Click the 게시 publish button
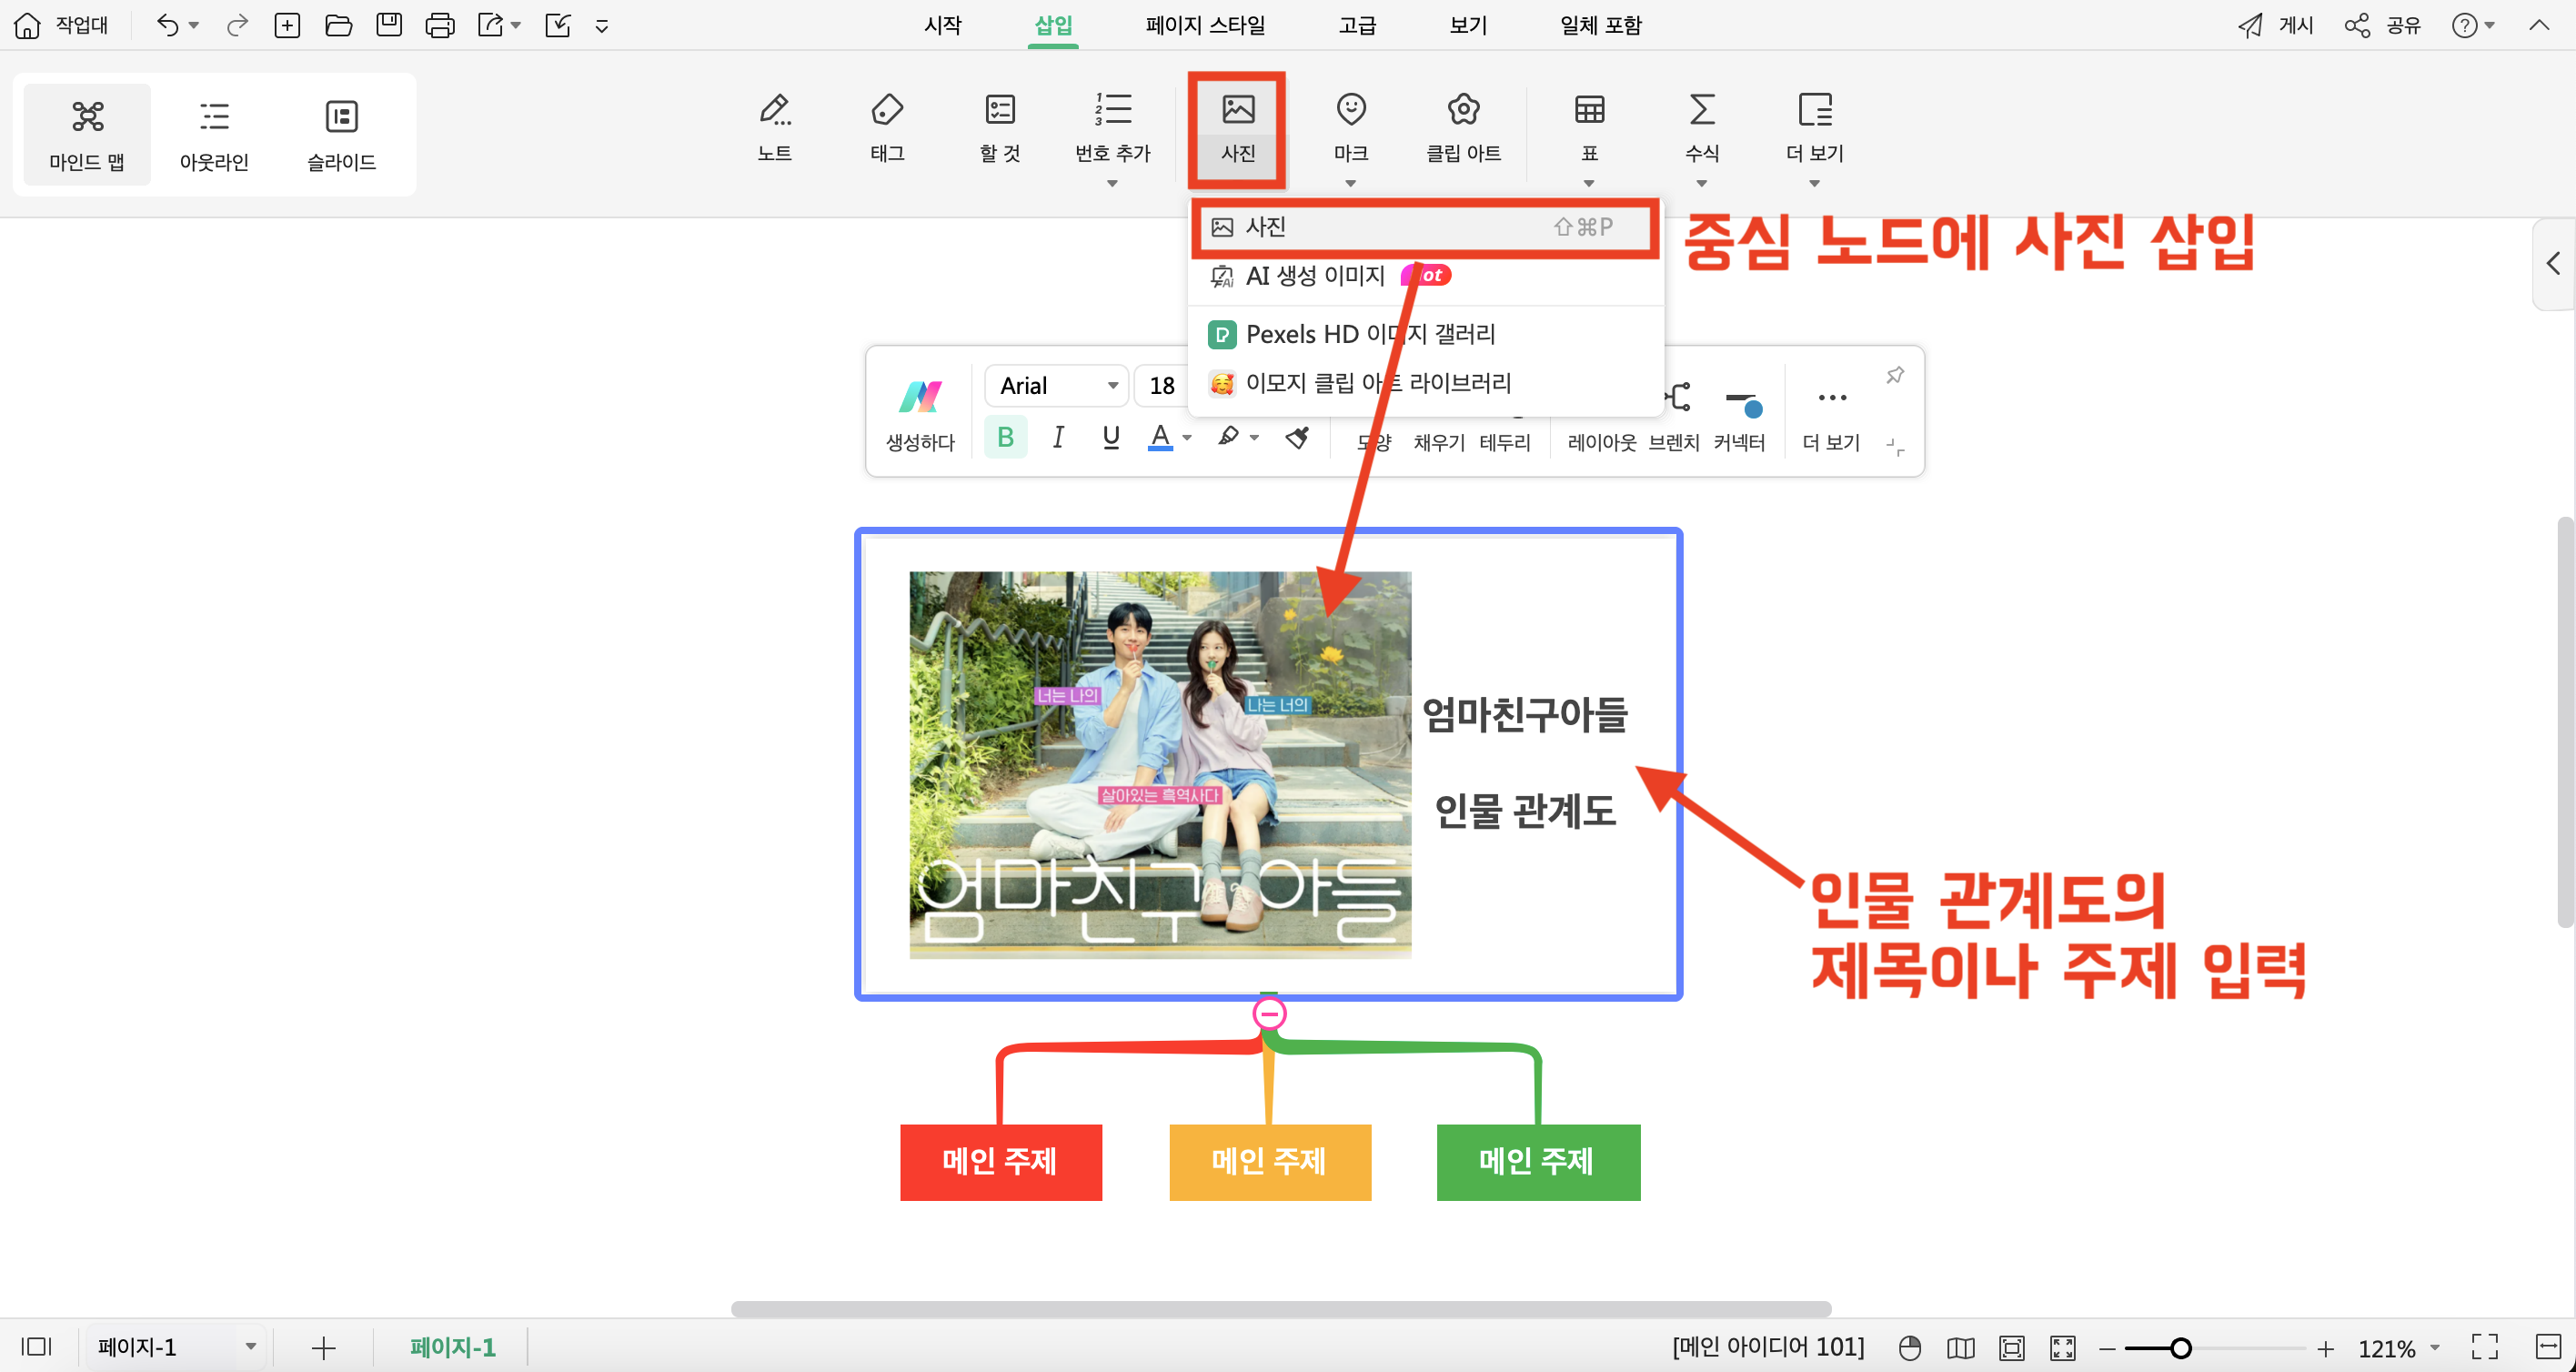This screenshot has height=1372, width=2576. pos(2276,25)
